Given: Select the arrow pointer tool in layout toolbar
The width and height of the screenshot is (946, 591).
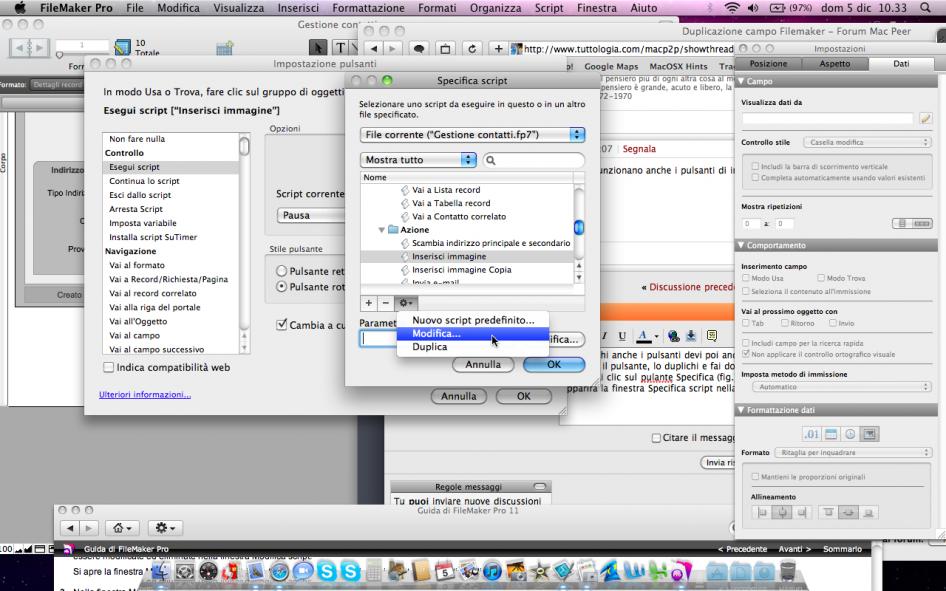Looking at the screenshot, I should click(320, 47).
